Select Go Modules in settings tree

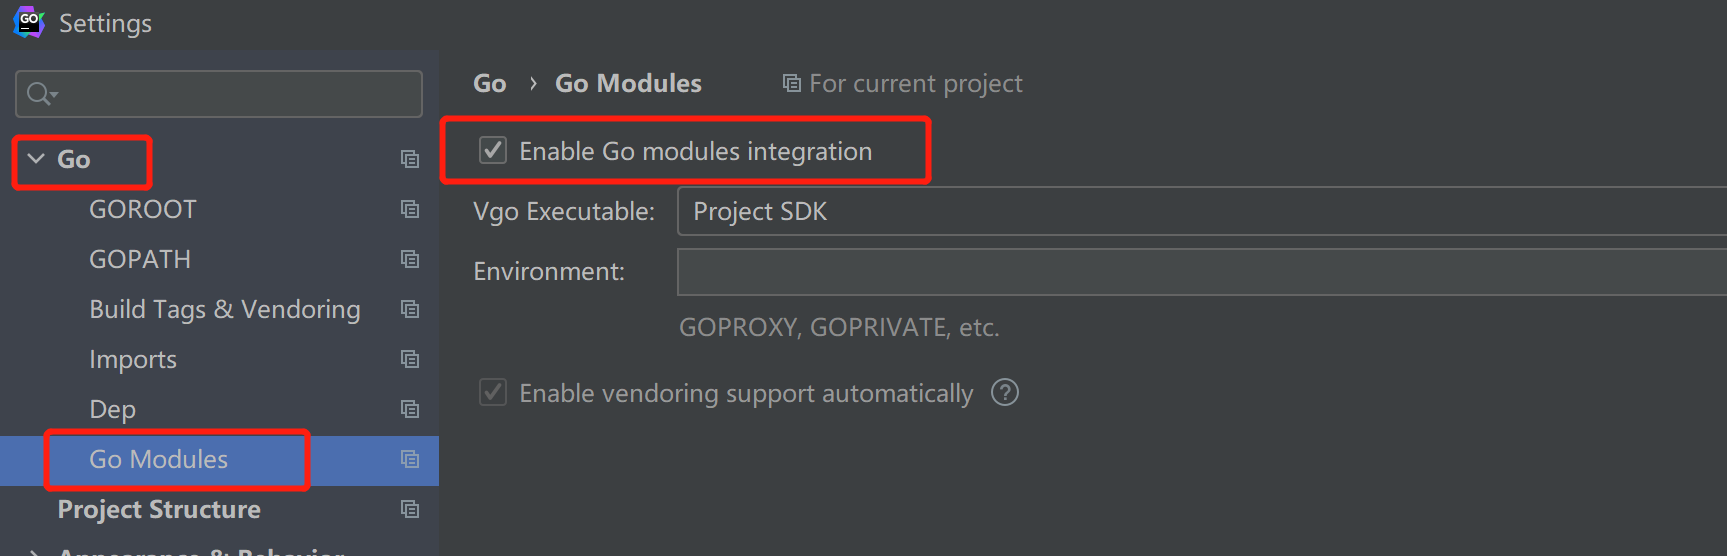tap(159, 459)
